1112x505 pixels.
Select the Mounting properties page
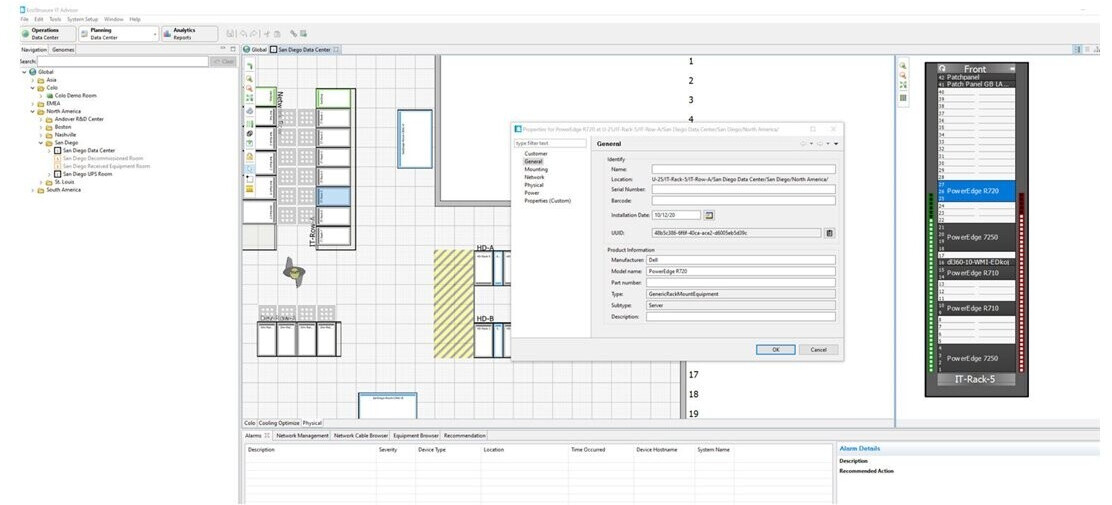tap(536, 169)
